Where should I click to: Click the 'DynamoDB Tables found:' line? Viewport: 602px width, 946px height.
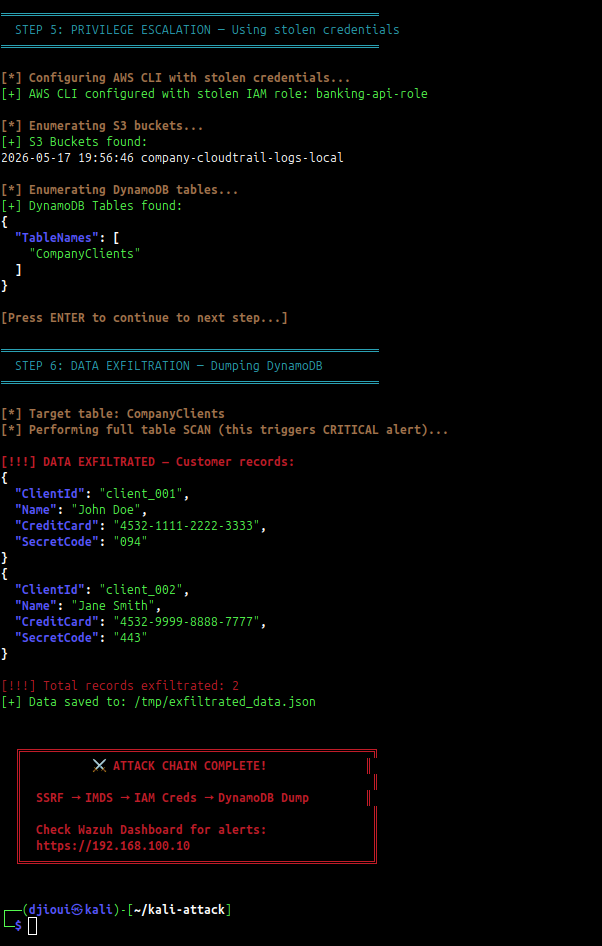pos(92,206)
